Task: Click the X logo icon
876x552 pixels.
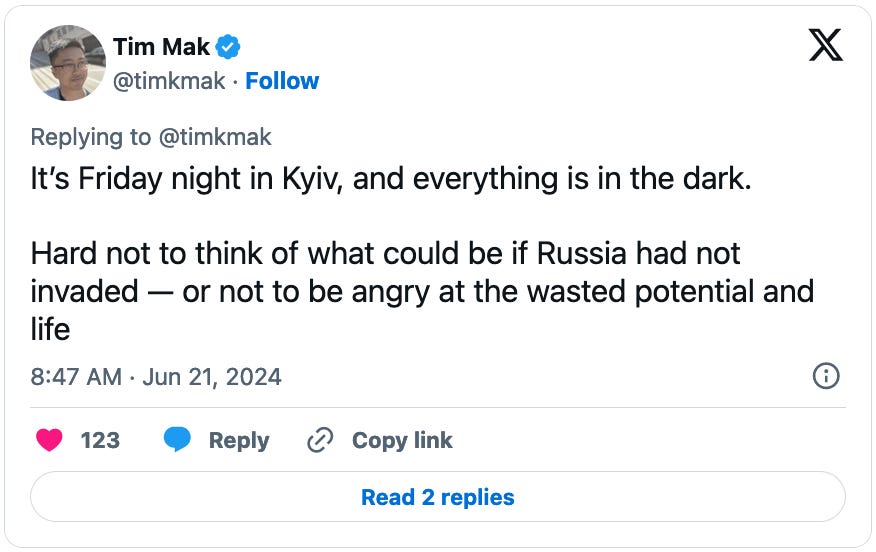Action: 825,46
